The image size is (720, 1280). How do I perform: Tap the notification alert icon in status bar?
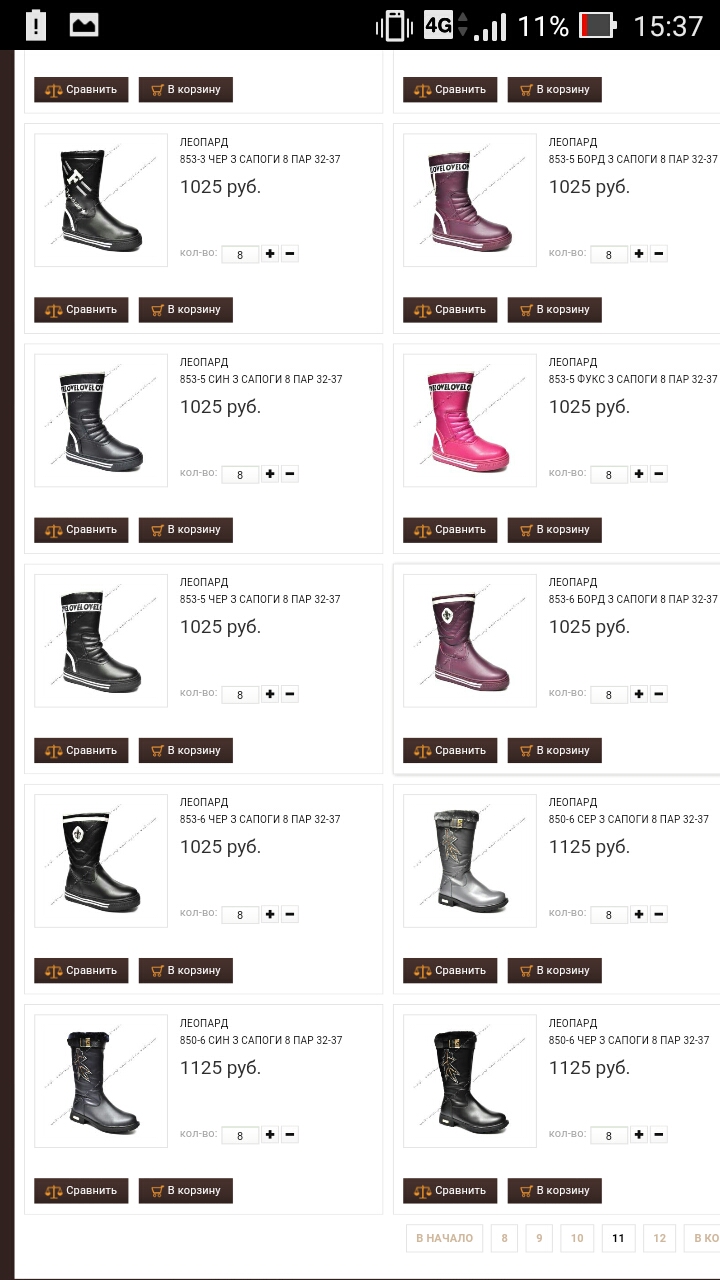point(36,25)
